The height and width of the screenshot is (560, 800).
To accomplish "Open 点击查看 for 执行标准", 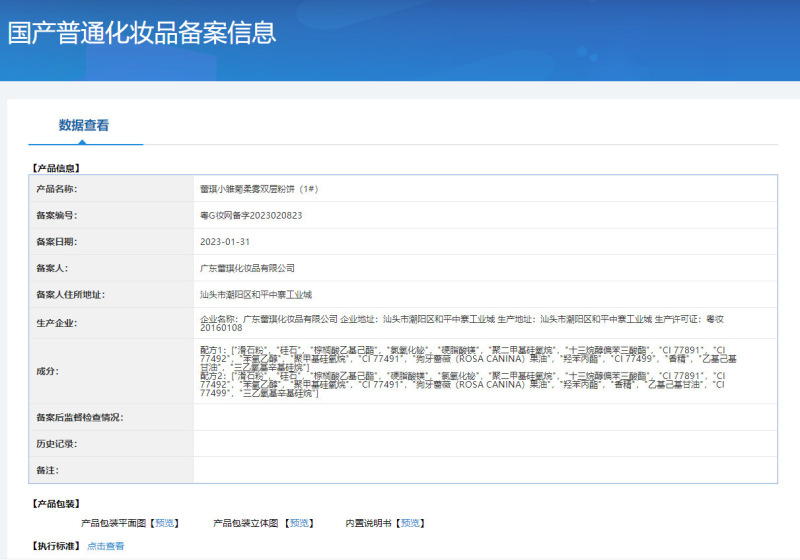I will [106, 546].
